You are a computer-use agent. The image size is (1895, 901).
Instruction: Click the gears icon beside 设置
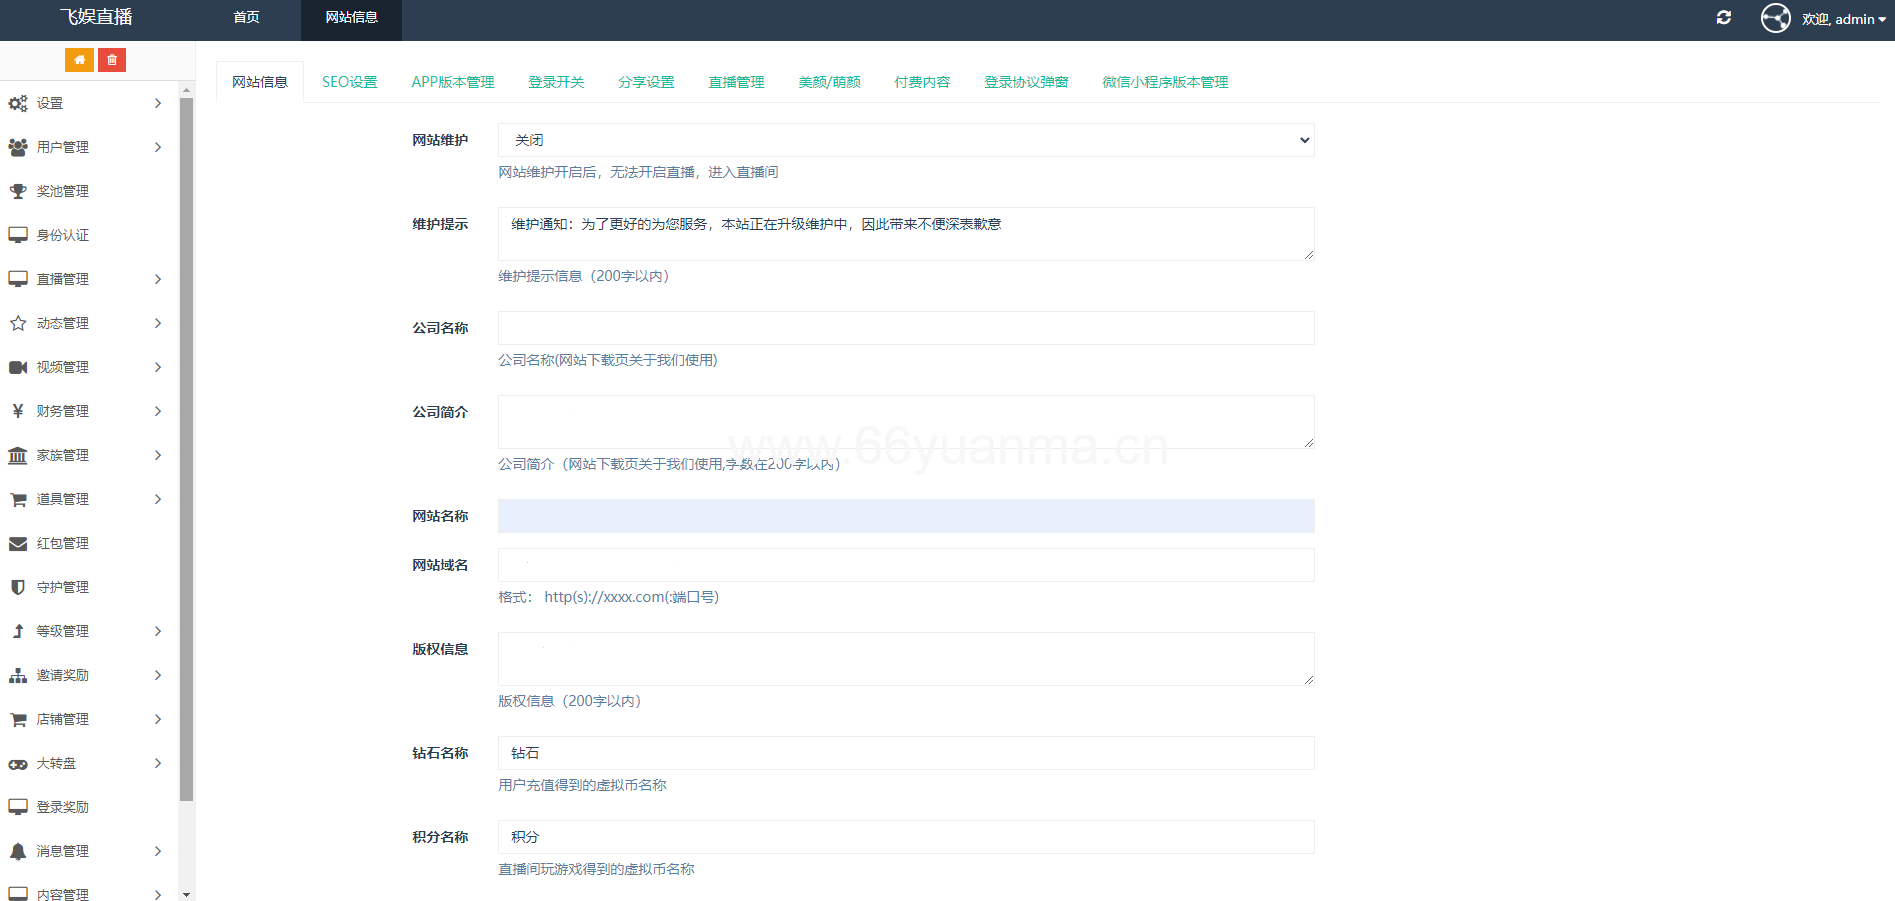click(x=18, y=103)
